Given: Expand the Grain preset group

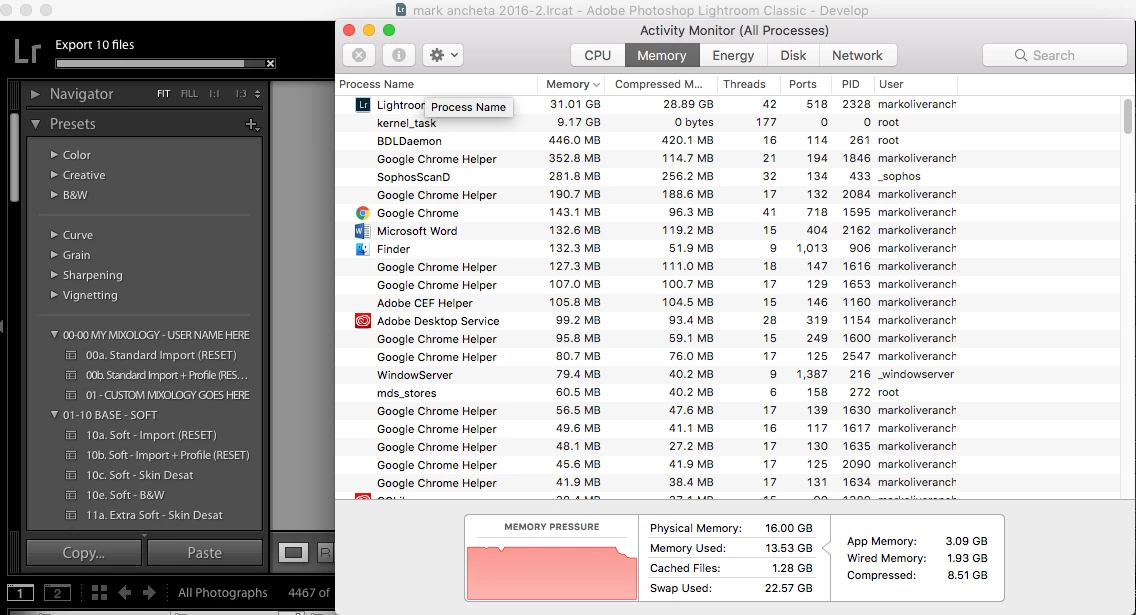Looking at the screenshot, I should [x=54, y=255].
